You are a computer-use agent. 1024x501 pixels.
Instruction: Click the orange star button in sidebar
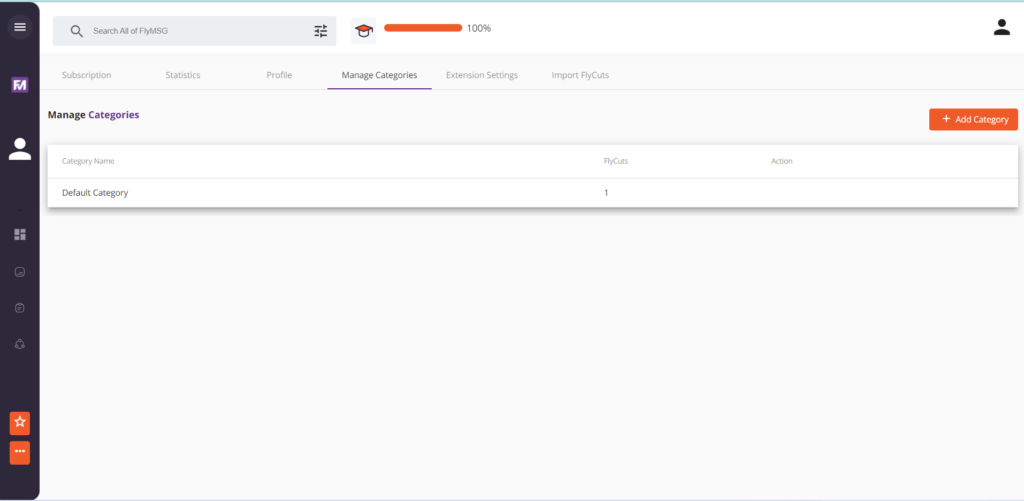click(20, 423)
